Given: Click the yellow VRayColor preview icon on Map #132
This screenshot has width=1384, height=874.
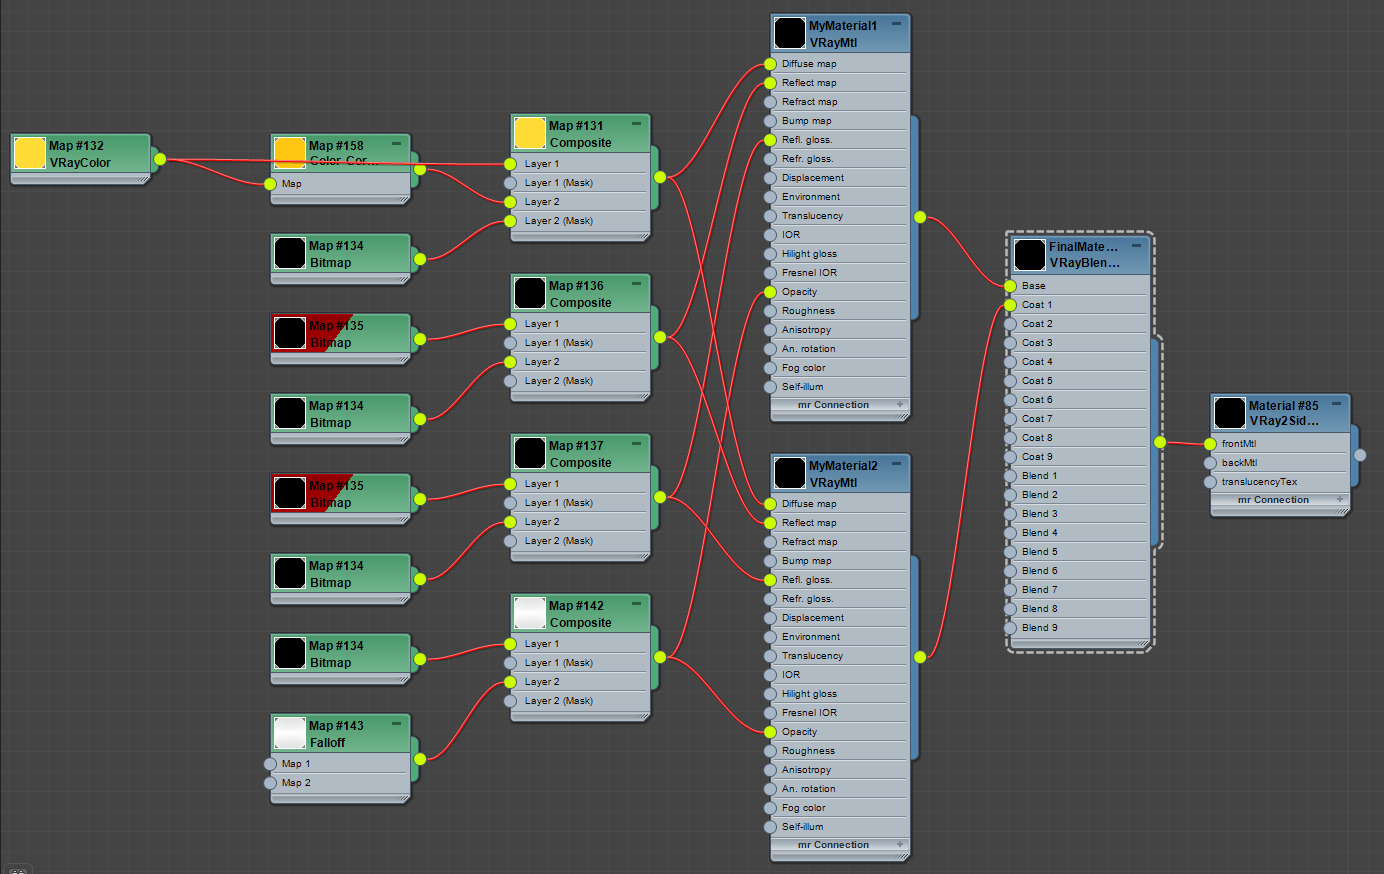Looking at the screenshot, I should point(29,152).
